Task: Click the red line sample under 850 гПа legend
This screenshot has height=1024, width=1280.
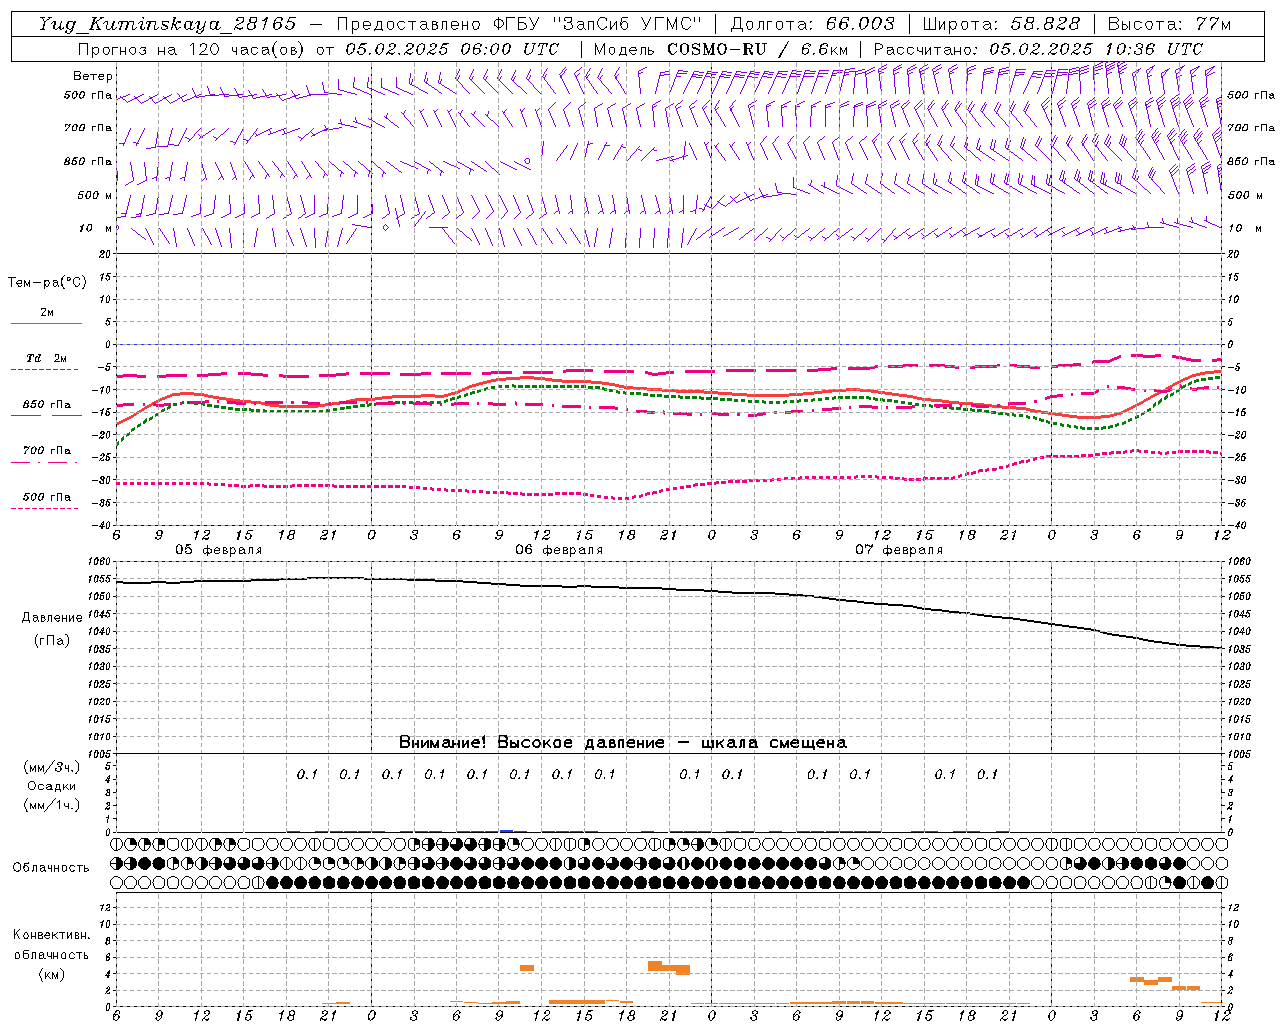Action: coord(46,416)
